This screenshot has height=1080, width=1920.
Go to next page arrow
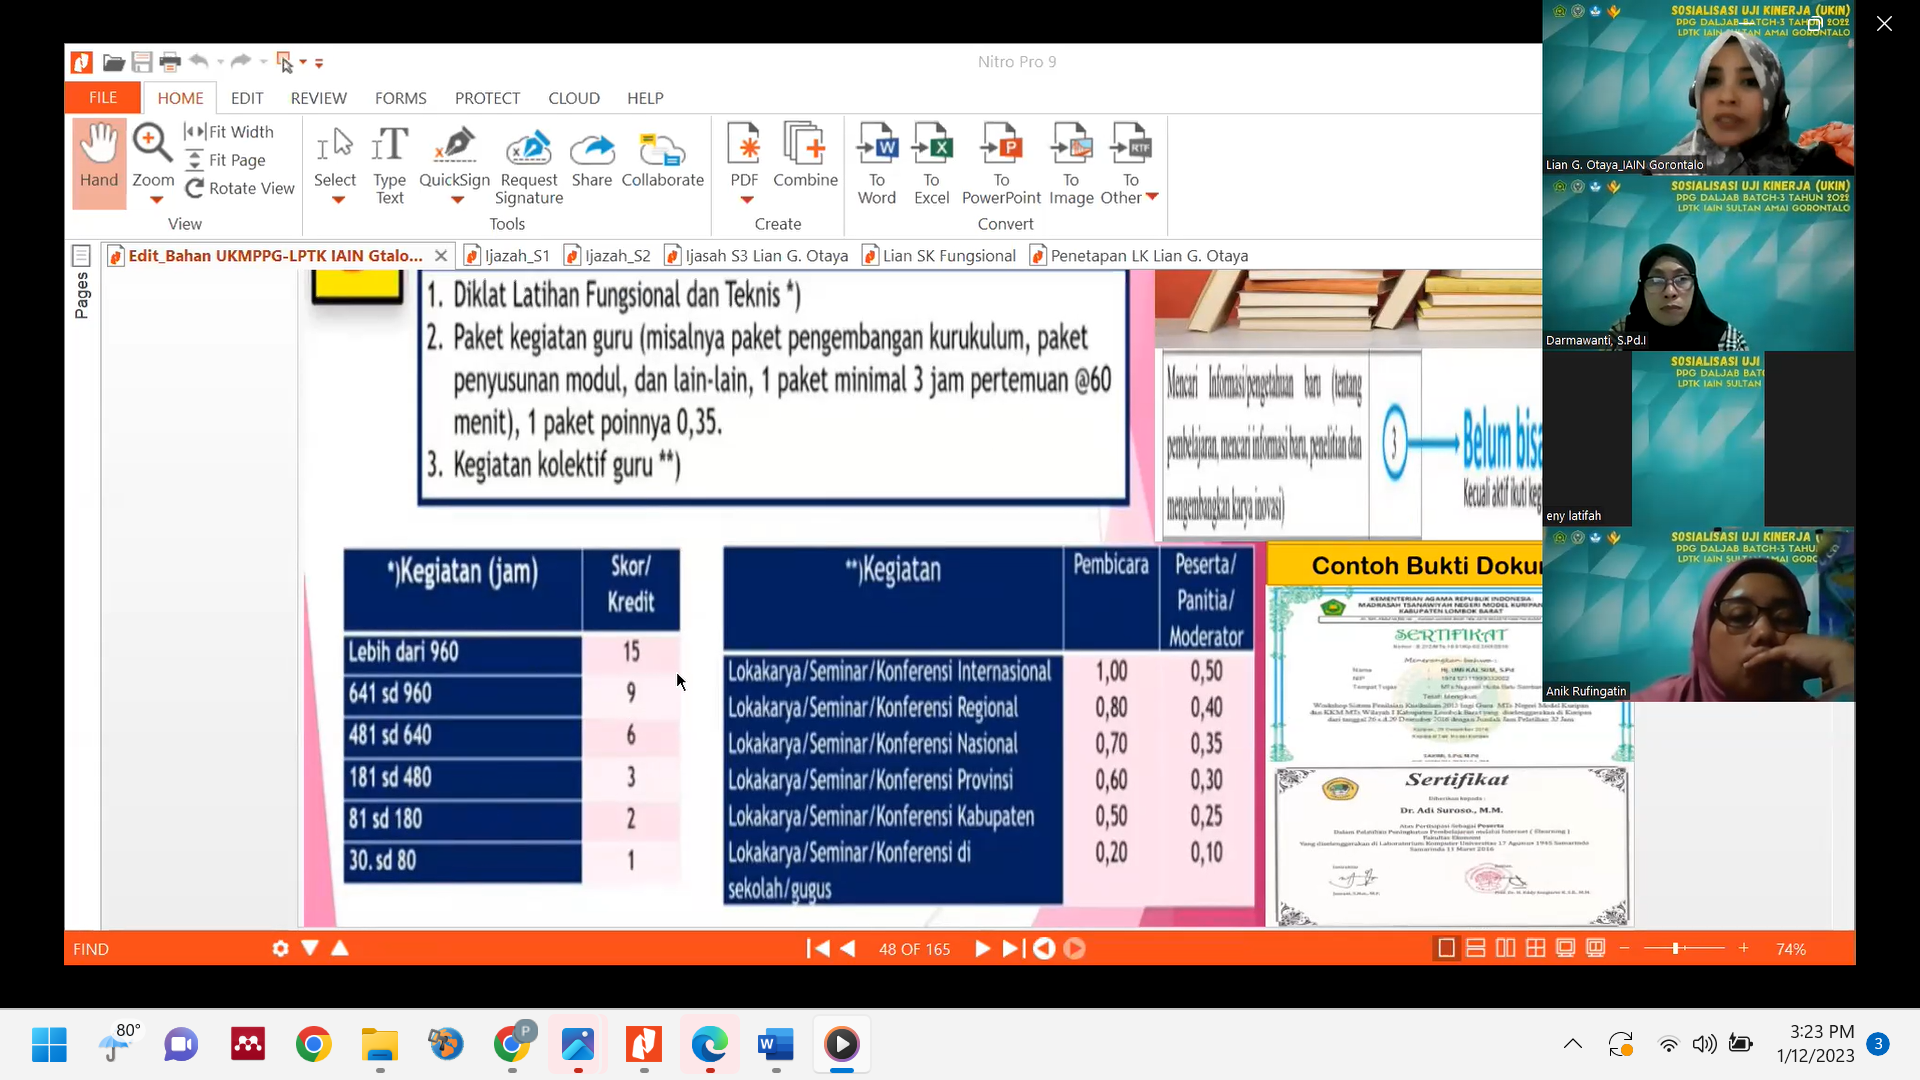point(982,949)
